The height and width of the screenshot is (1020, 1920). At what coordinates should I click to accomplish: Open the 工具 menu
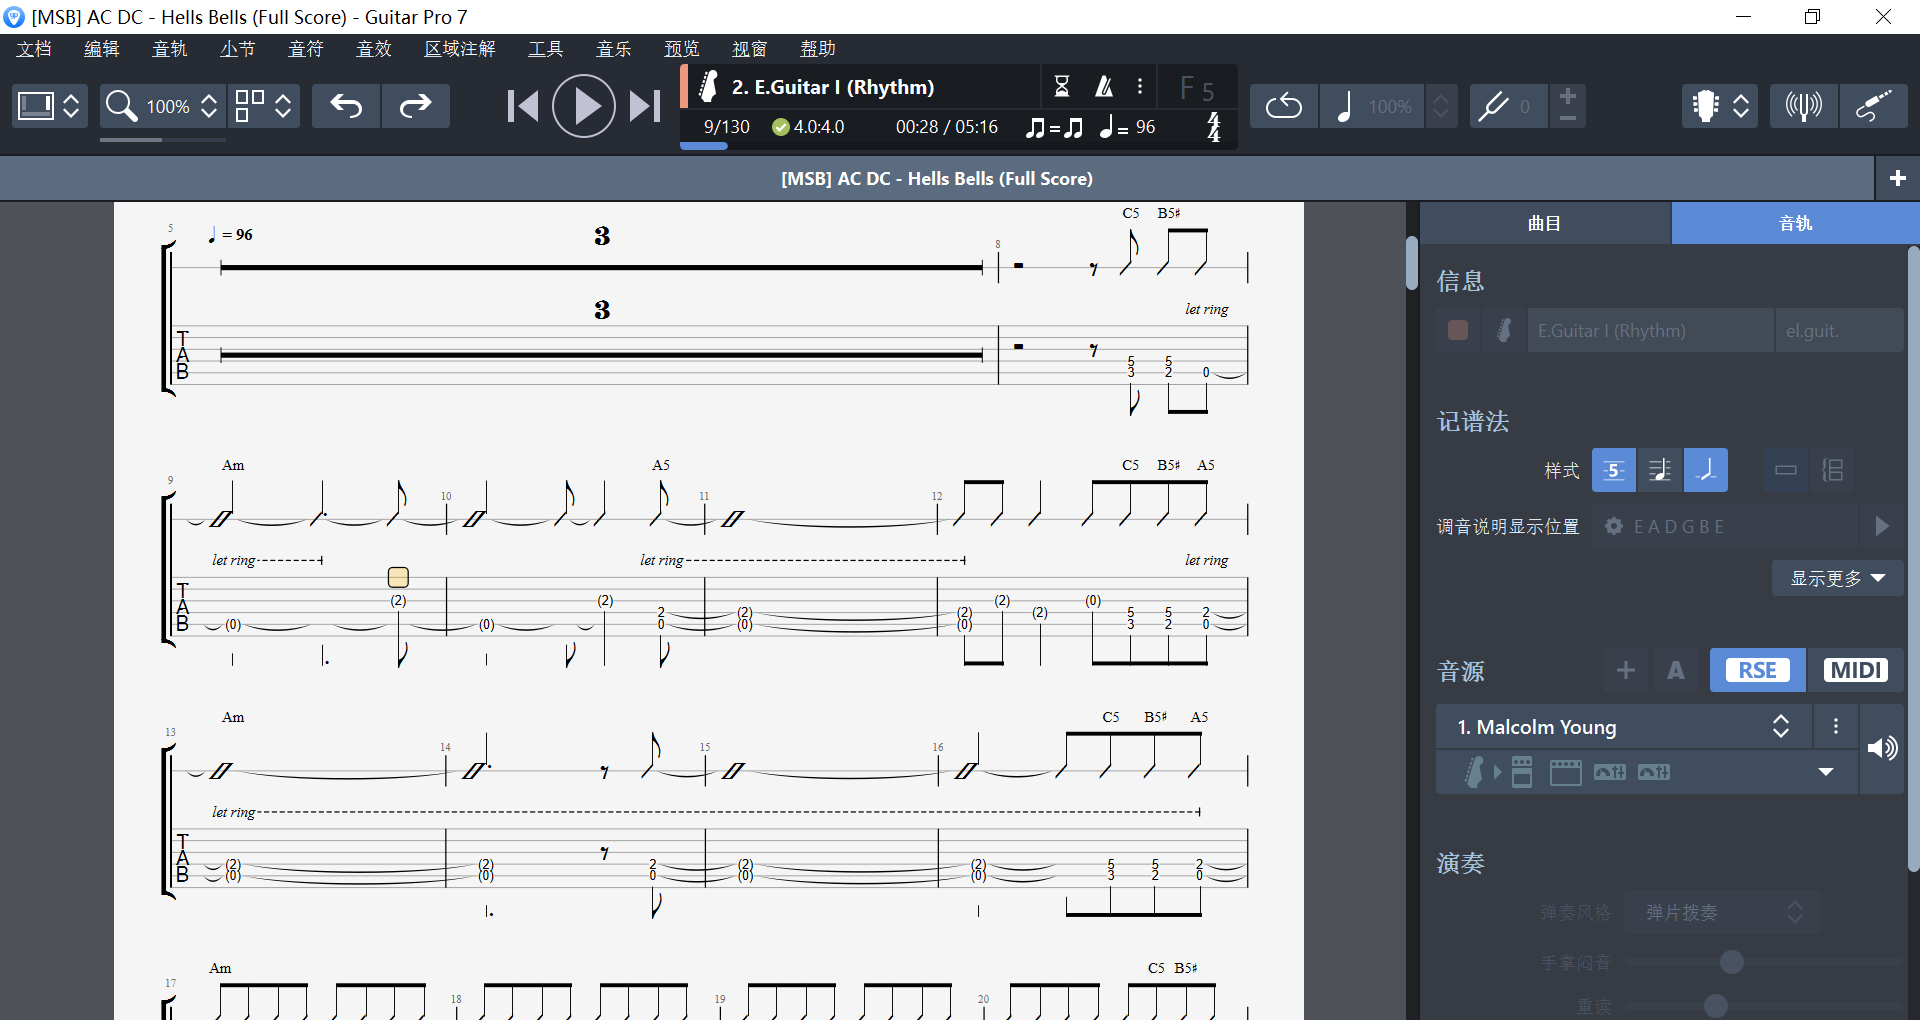[x=546, y=48]
